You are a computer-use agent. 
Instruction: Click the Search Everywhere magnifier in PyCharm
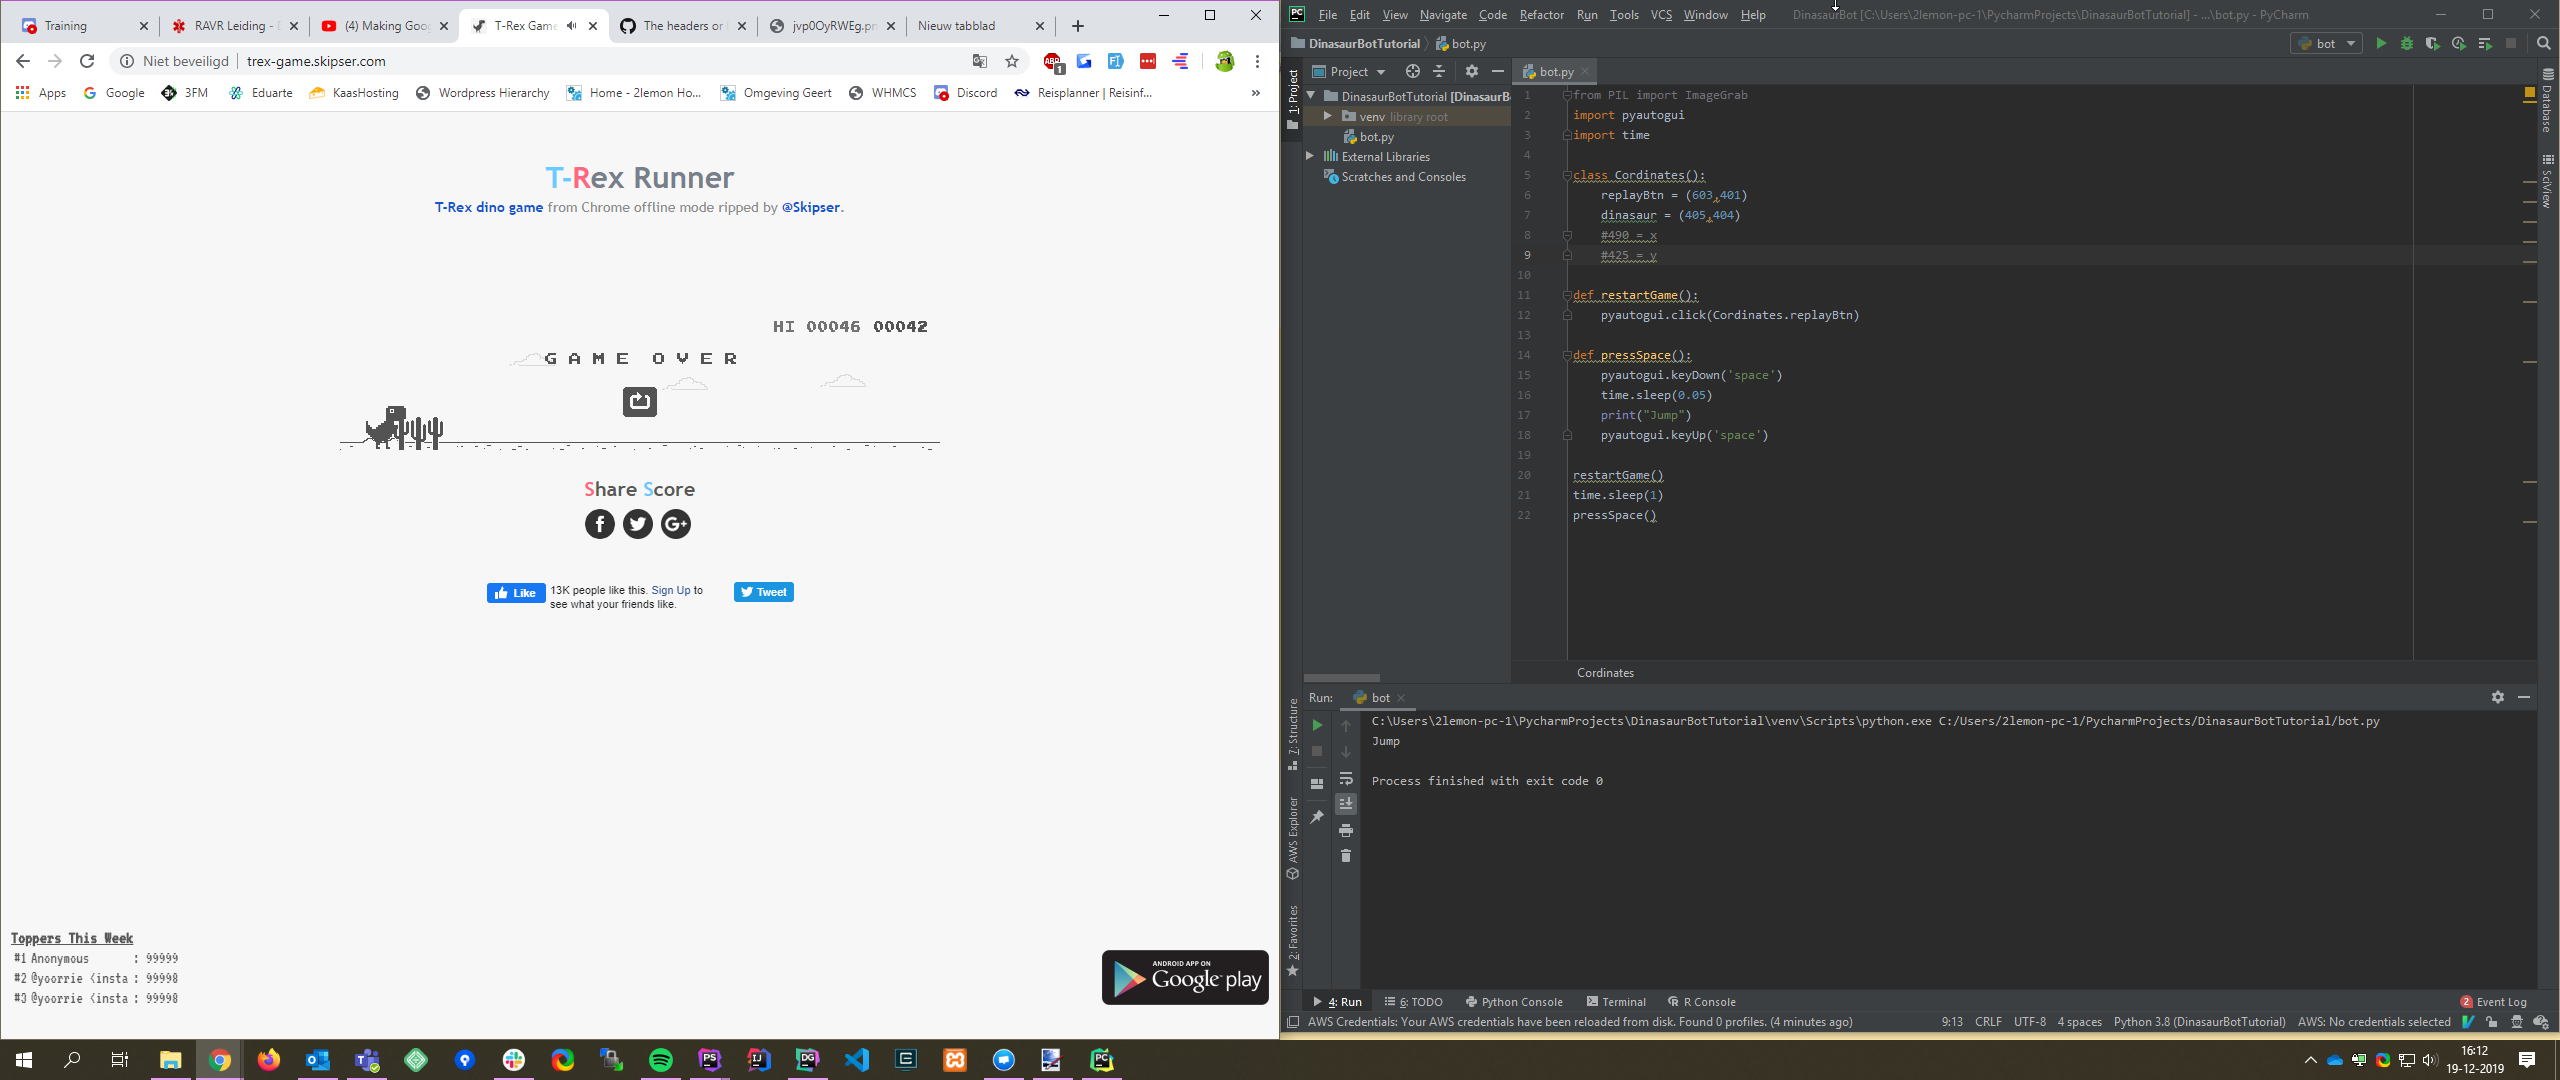point(2543,43)
